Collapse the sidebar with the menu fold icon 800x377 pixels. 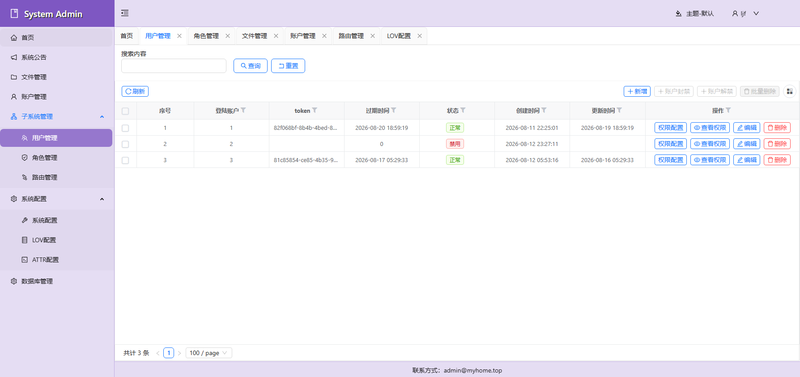124,13
